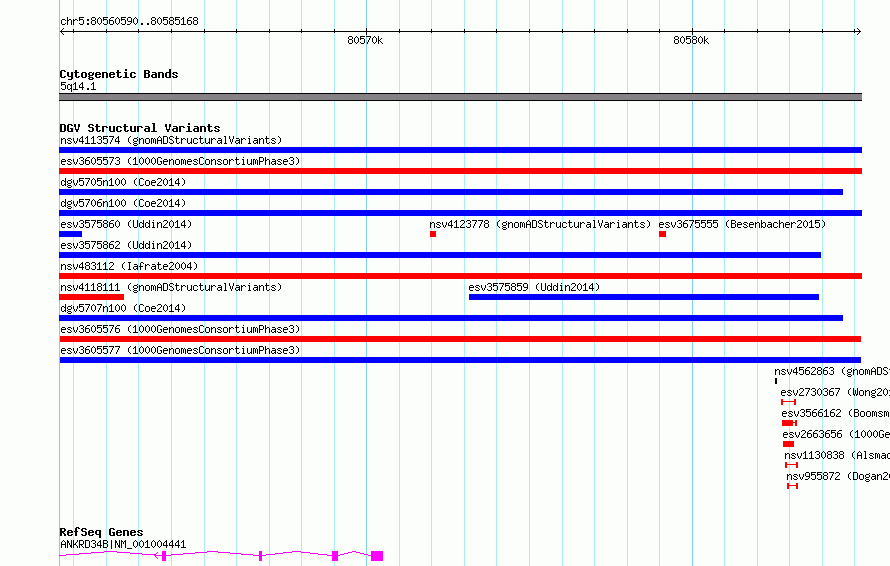
Task: Select the blue bar under esv3605577
Action: tap(460, 360)
